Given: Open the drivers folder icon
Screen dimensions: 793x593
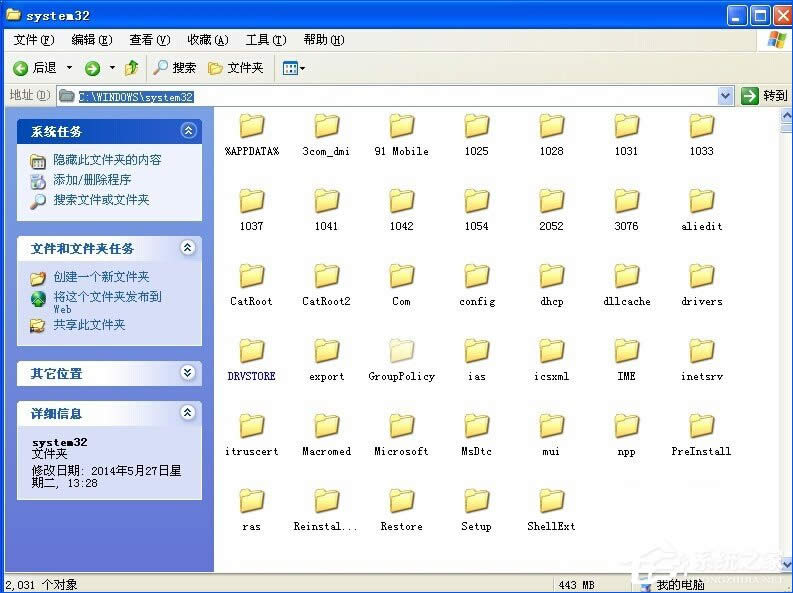Looking at the screenshot, I should 701,276.
